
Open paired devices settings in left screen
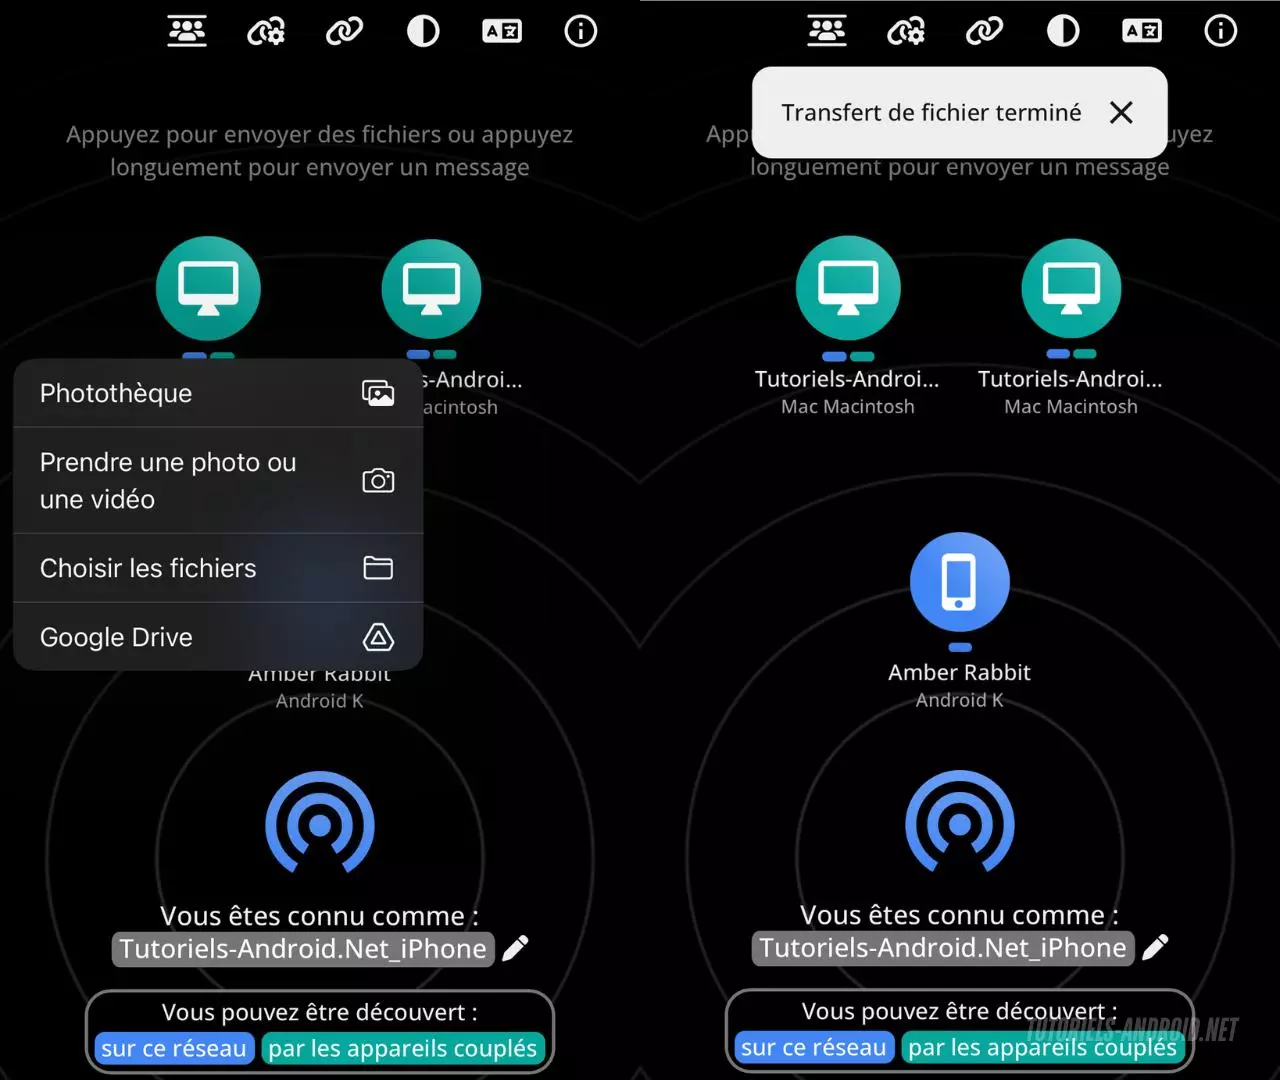266,32
